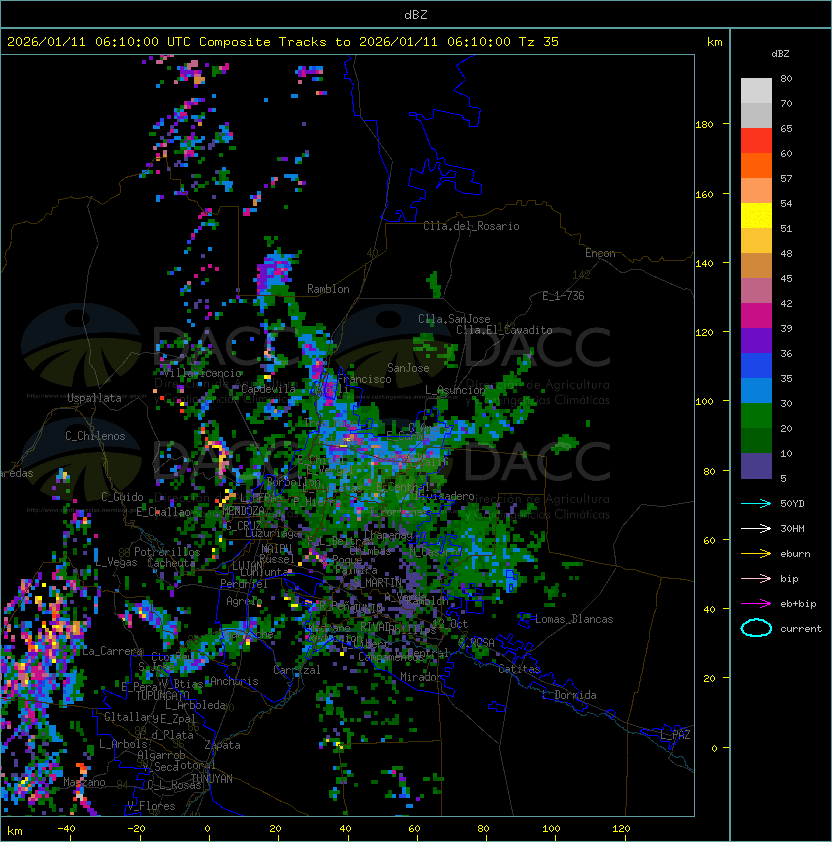Viewport: 832px width, 842px height.
Task: Click the 'Perdriel' map label
Action: 244,583
